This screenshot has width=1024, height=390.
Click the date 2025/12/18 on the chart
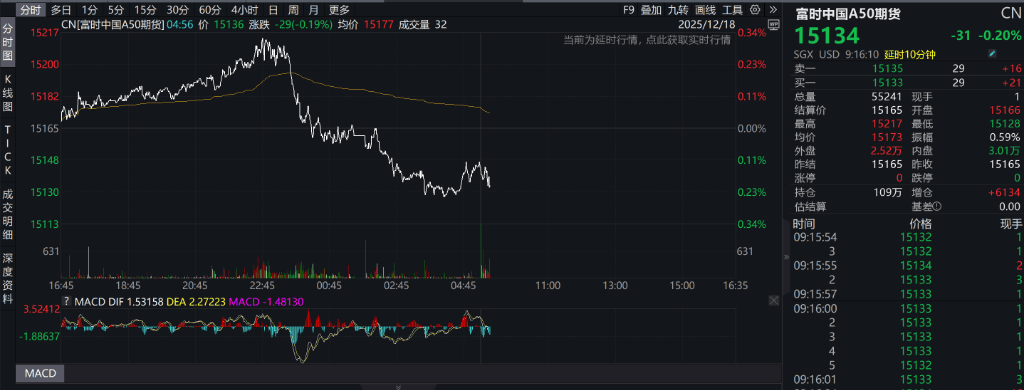[707, 25]
